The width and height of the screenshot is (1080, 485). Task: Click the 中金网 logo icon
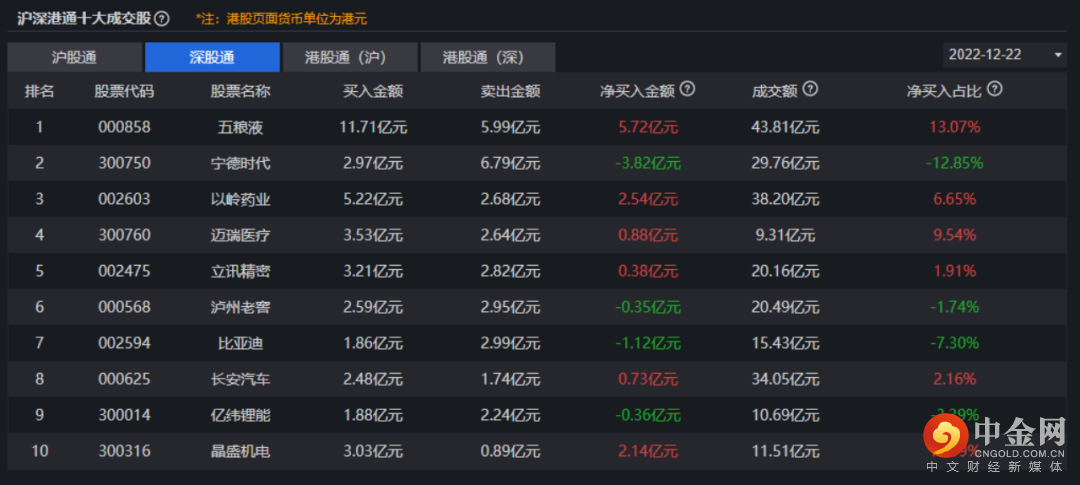[x=944, y=436]
